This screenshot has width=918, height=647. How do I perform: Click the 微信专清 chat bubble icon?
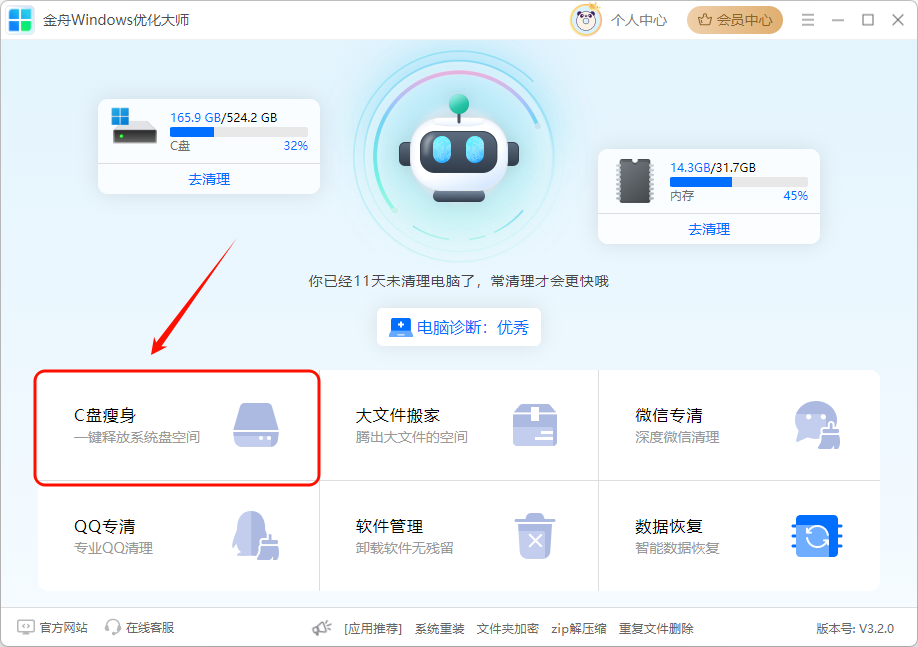[817, 425]
